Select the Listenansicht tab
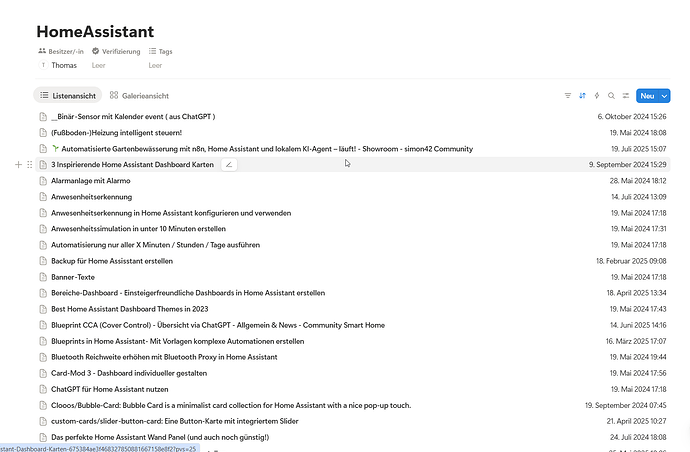 66,95
